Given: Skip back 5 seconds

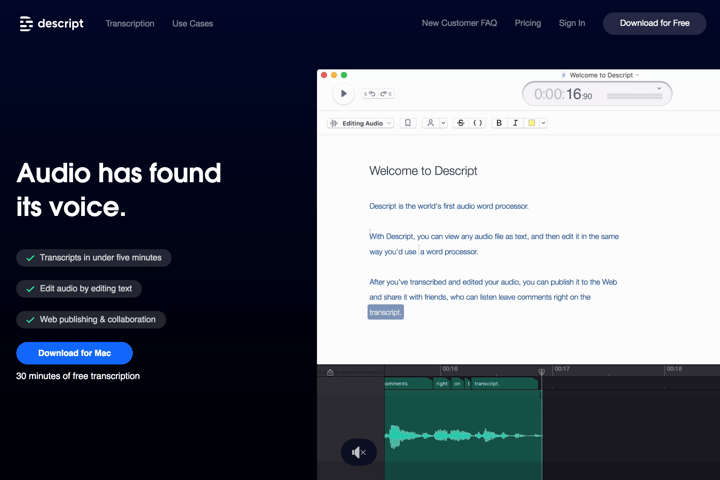Looking at the screenshot, I should click(370, 94).
